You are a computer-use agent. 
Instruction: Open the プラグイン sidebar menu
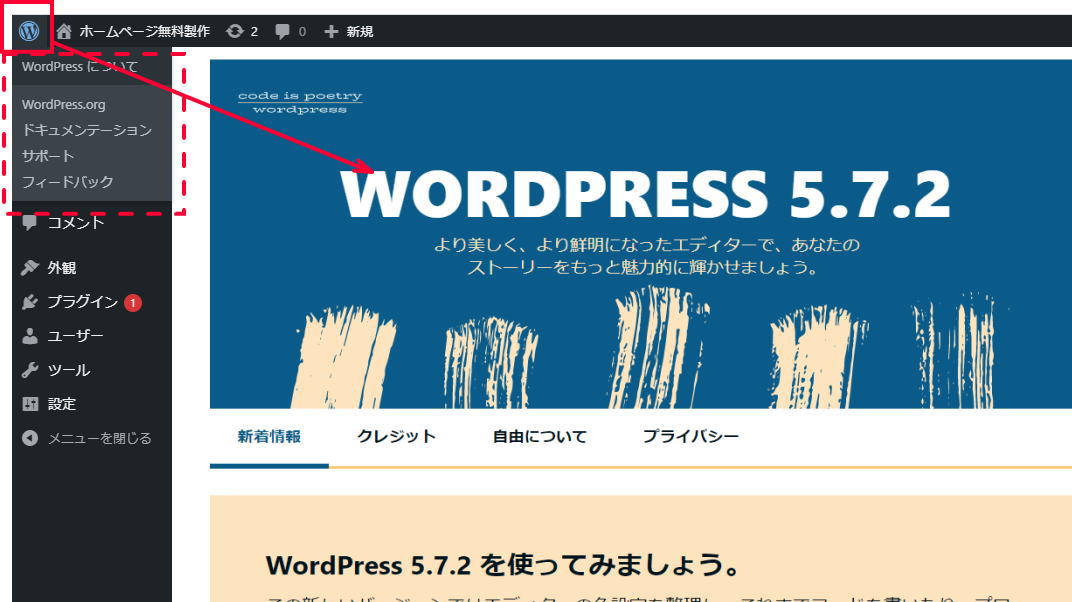tap(83, 302)
